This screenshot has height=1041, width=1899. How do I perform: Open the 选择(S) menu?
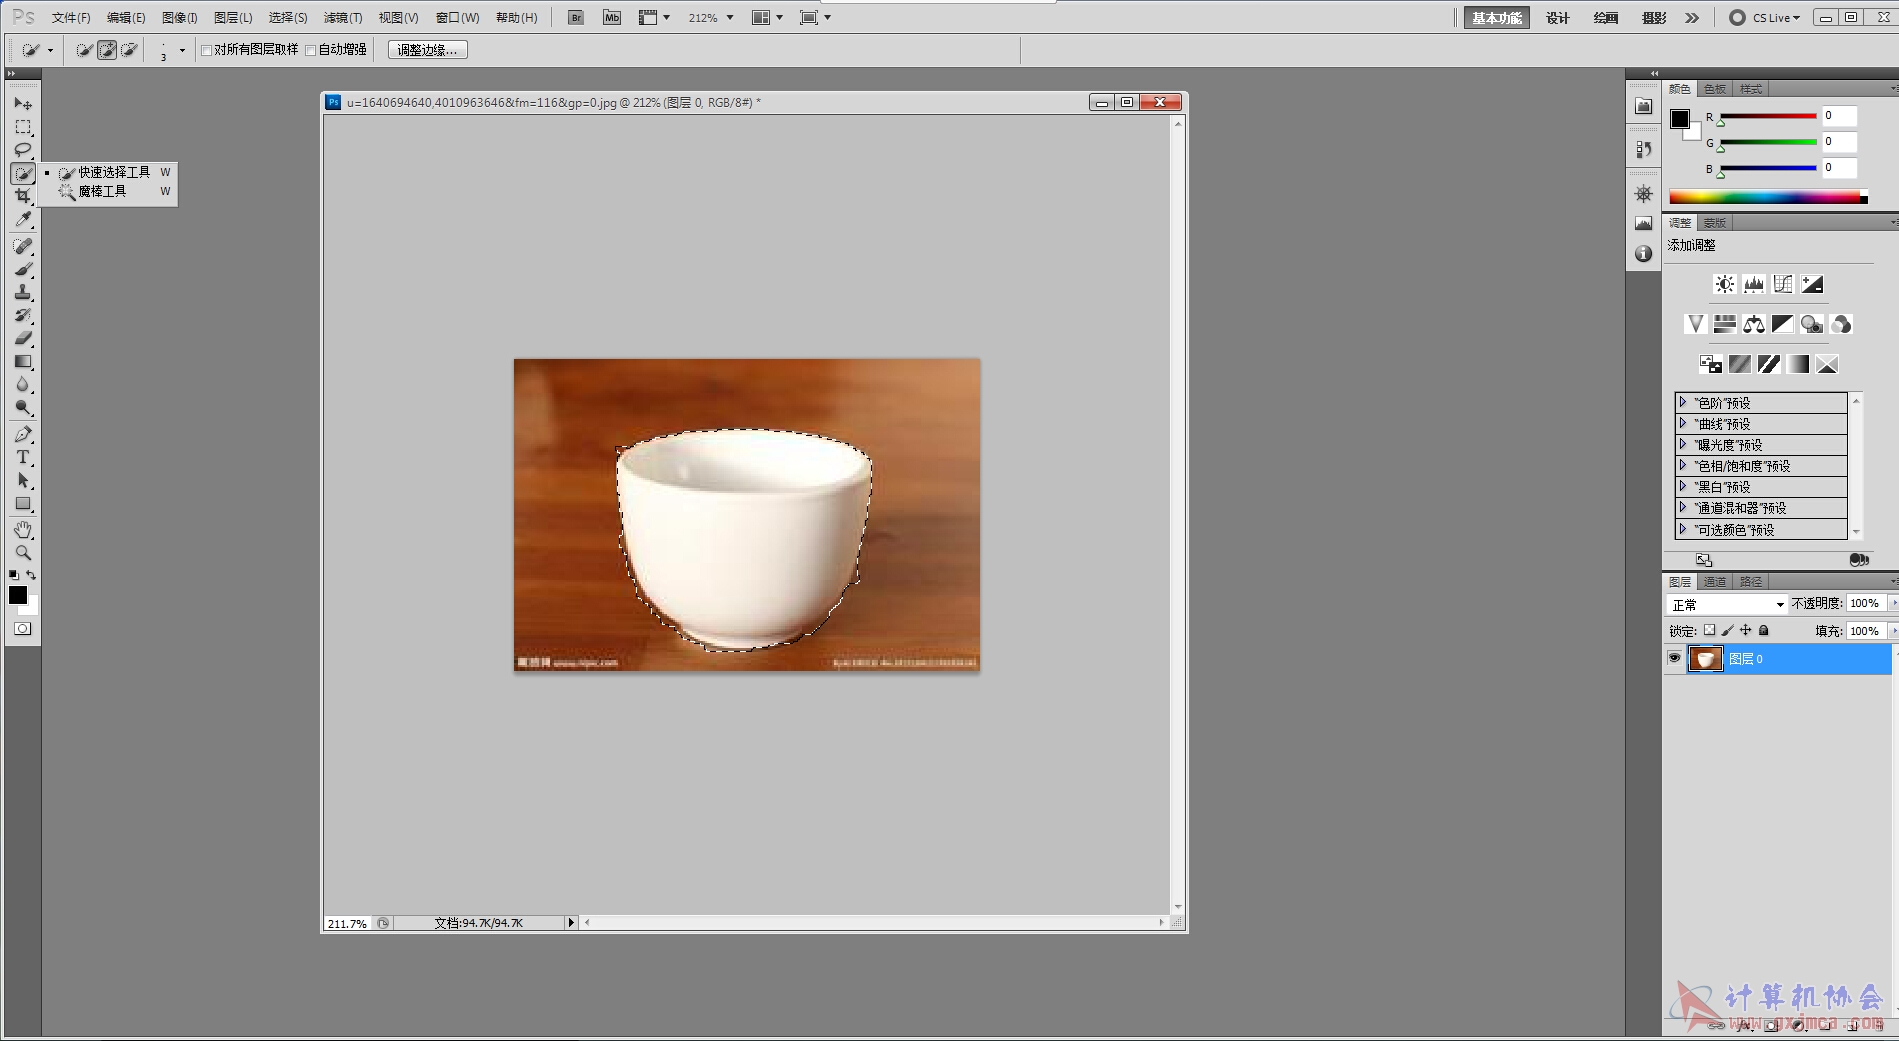tap(288, 18)
